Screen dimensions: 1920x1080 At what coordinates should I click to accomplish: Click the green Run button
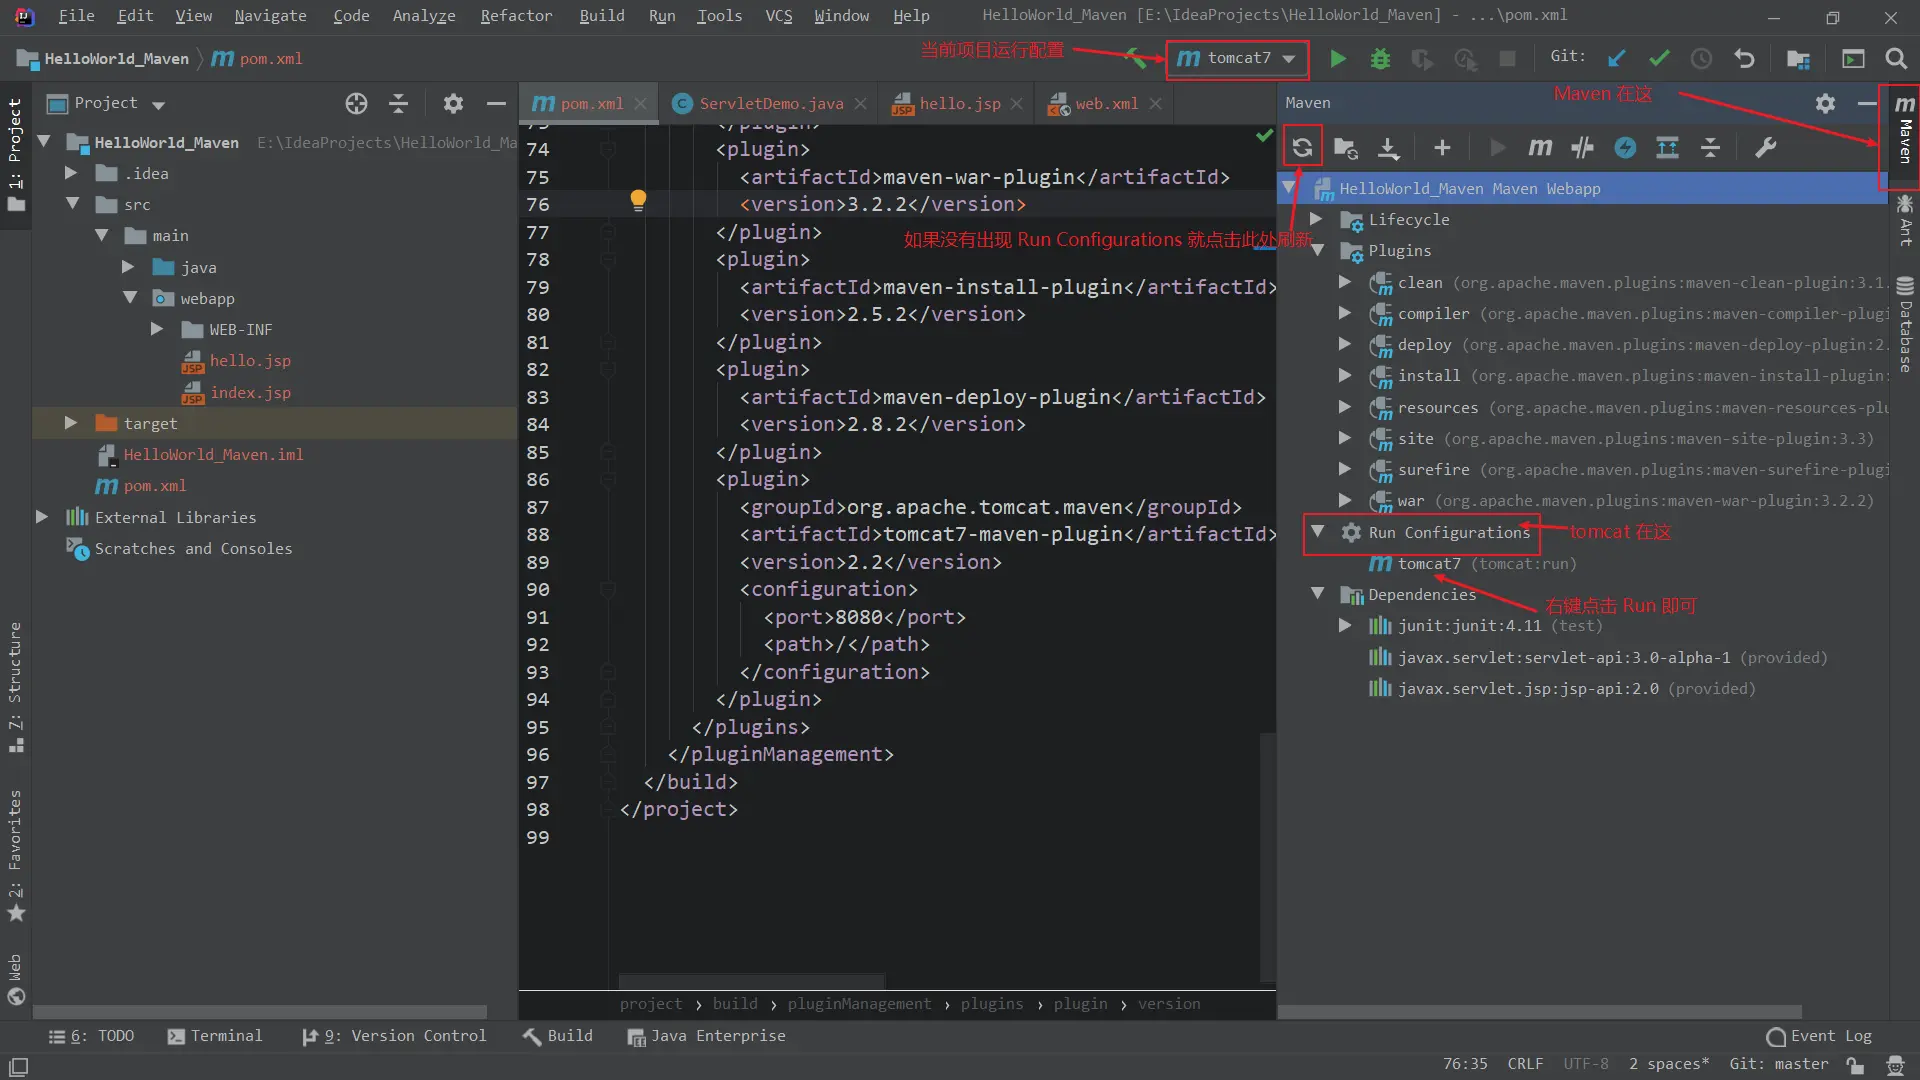(1338, 59)
